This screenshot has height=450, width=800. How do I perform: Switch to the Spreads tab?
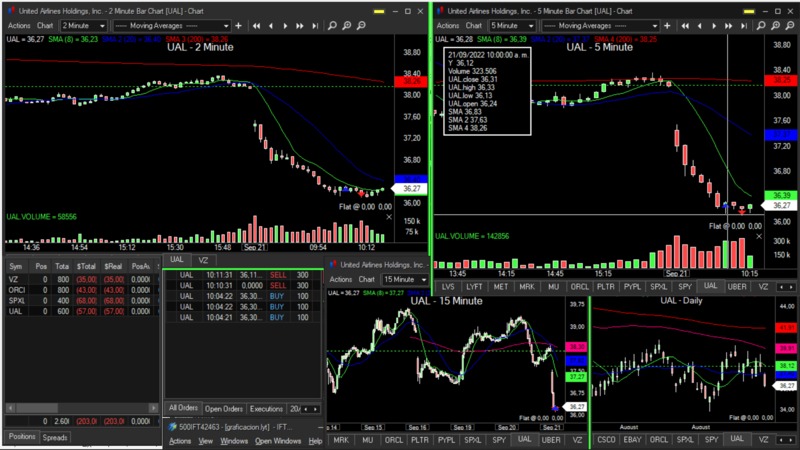[55, 437]
